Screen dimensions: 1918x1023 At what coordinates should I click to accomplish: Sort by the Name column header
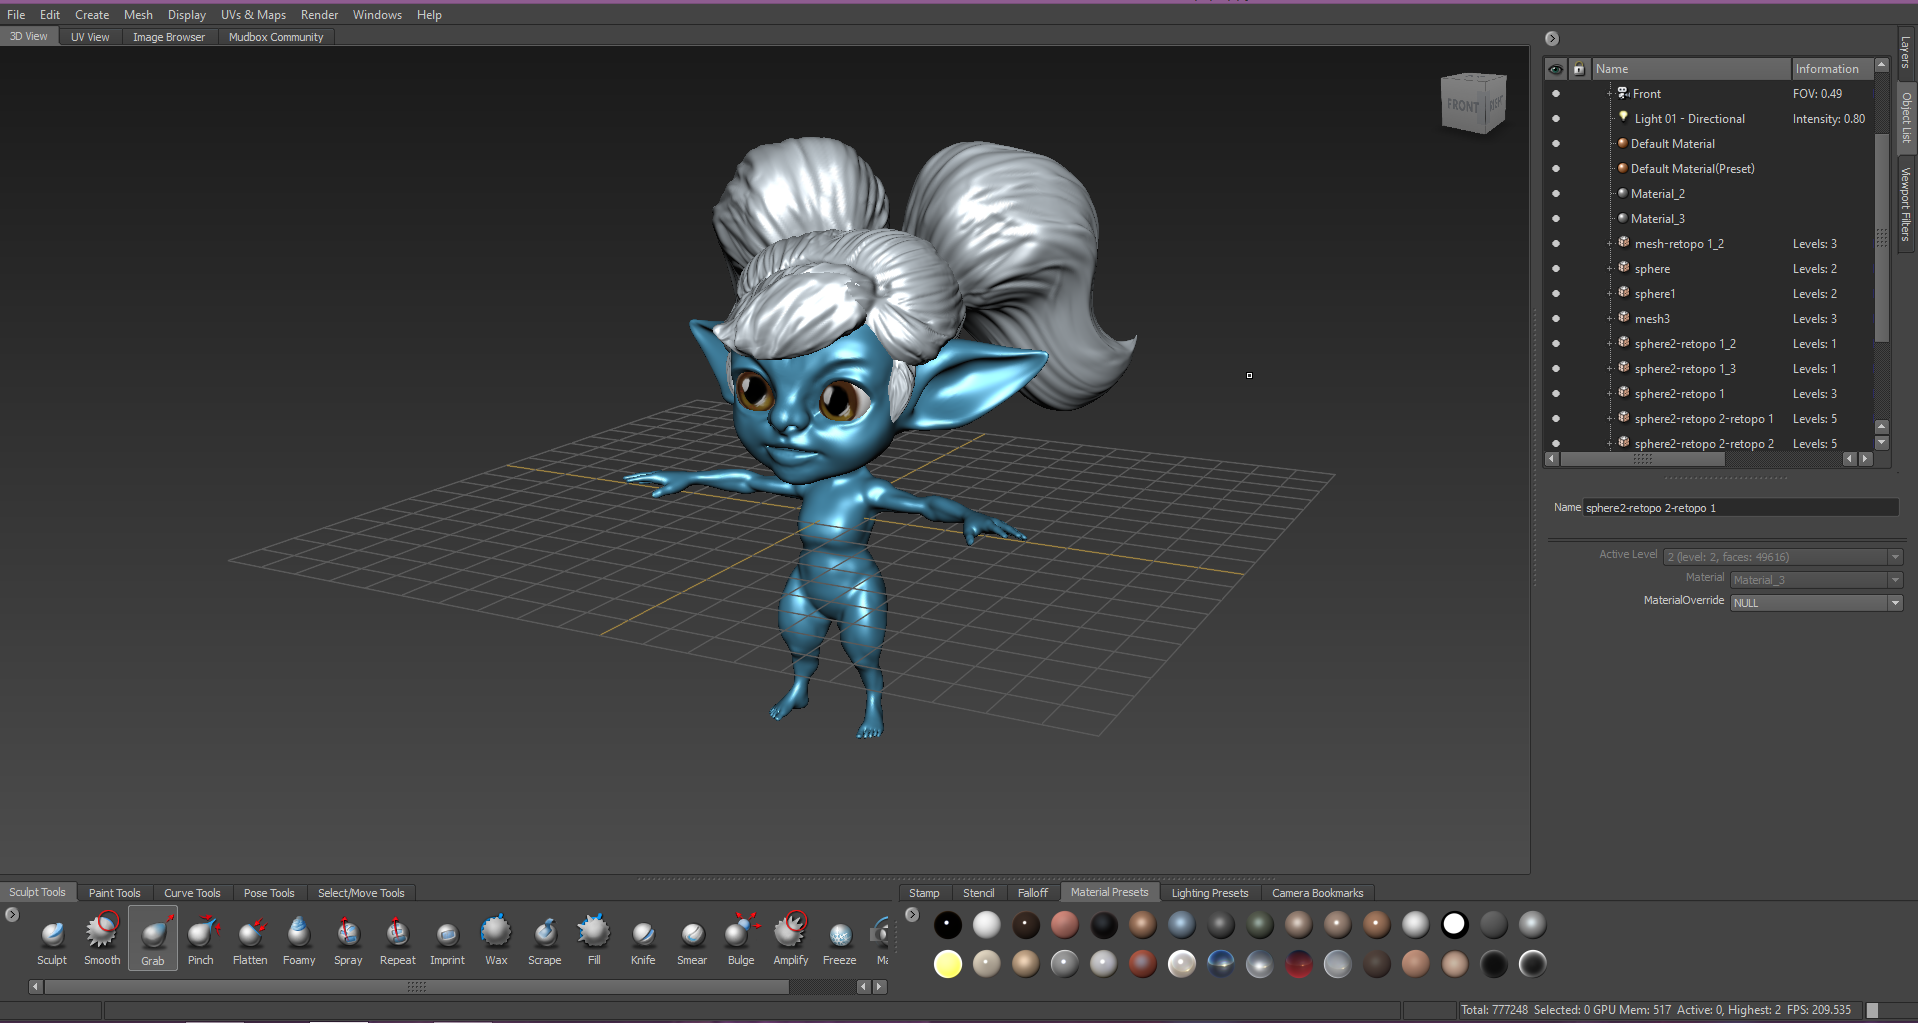tap(1690, 69)
